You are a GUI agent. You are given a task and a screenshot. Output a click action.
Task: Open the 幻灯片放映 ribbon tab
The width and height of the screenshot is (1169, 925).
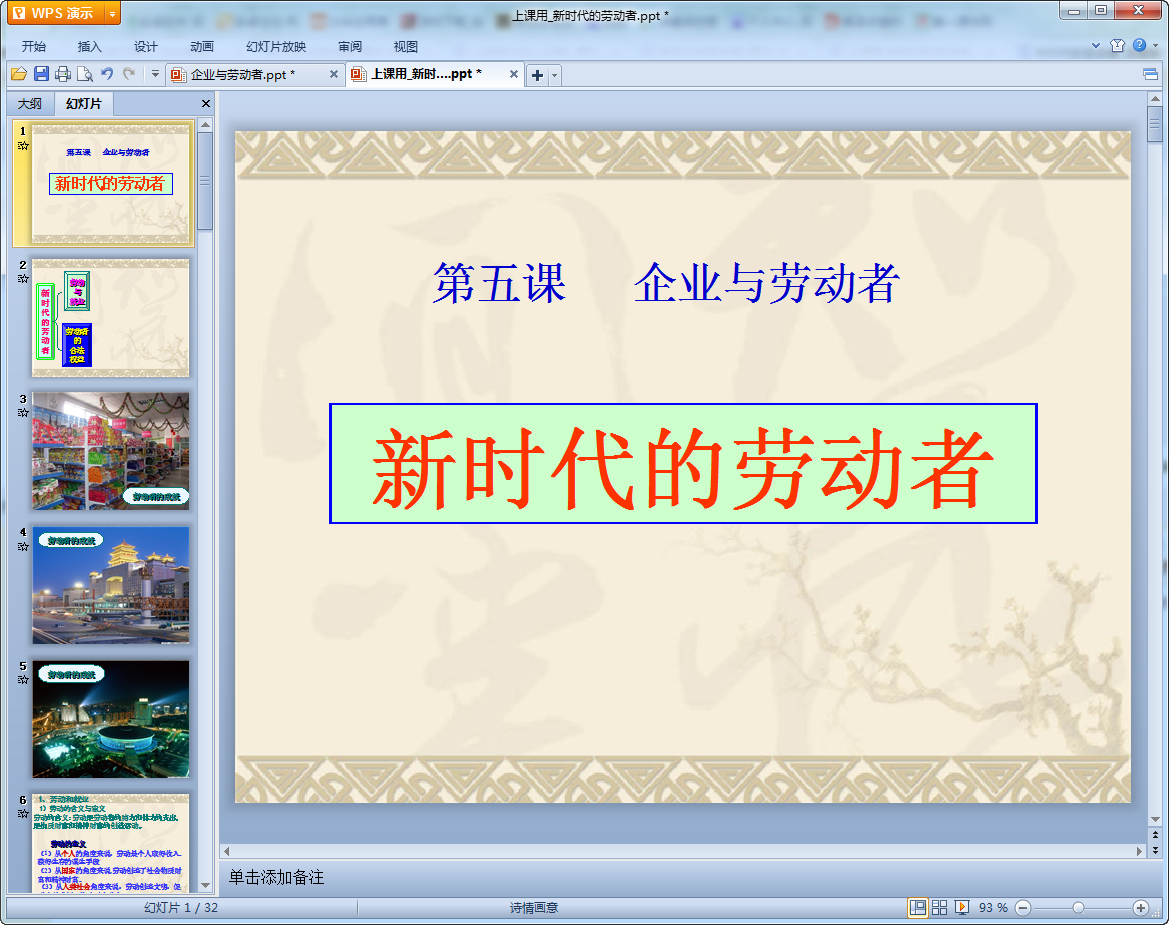[276, 46]
